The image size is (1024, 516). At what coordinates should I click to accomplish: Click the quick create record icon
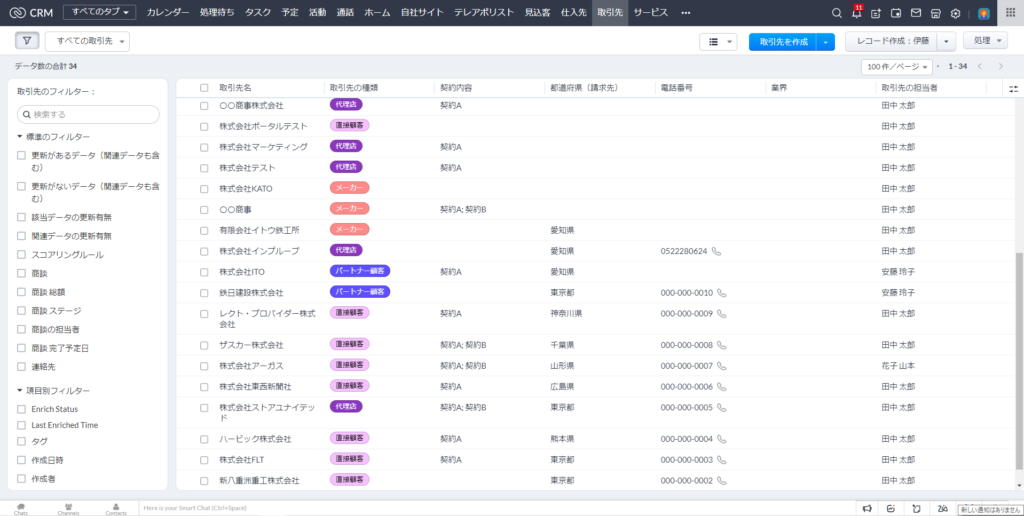(876, 13)
